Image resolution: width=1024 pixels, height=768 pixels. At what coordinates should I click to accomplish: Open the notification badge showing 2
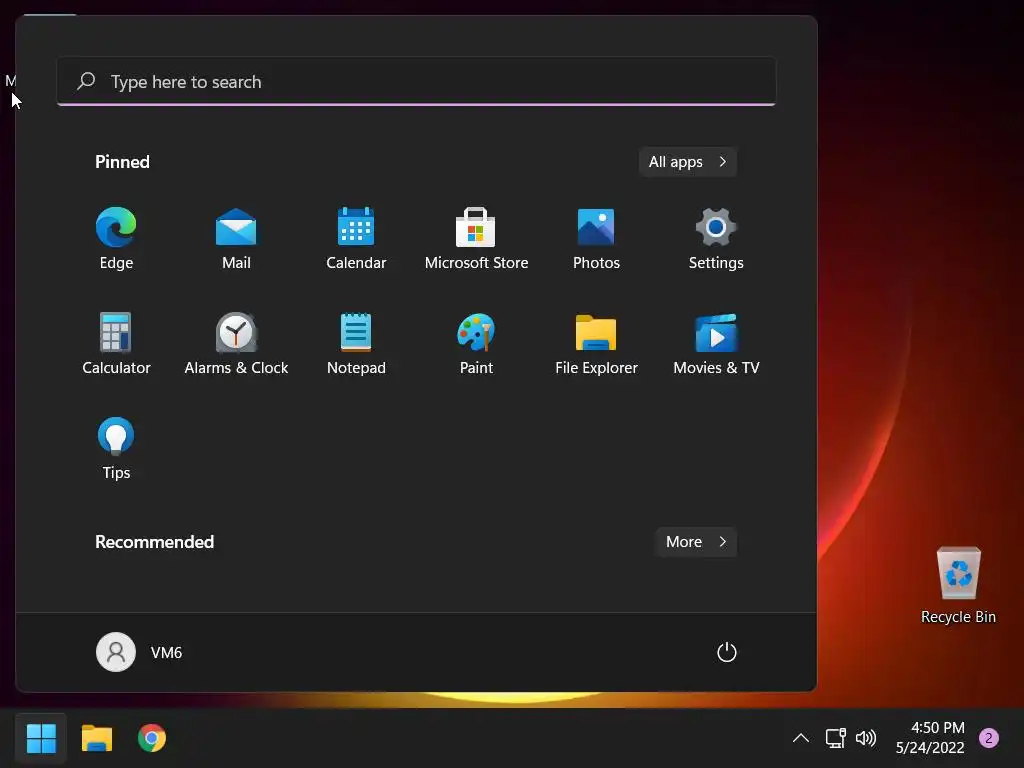coord(989,738)
